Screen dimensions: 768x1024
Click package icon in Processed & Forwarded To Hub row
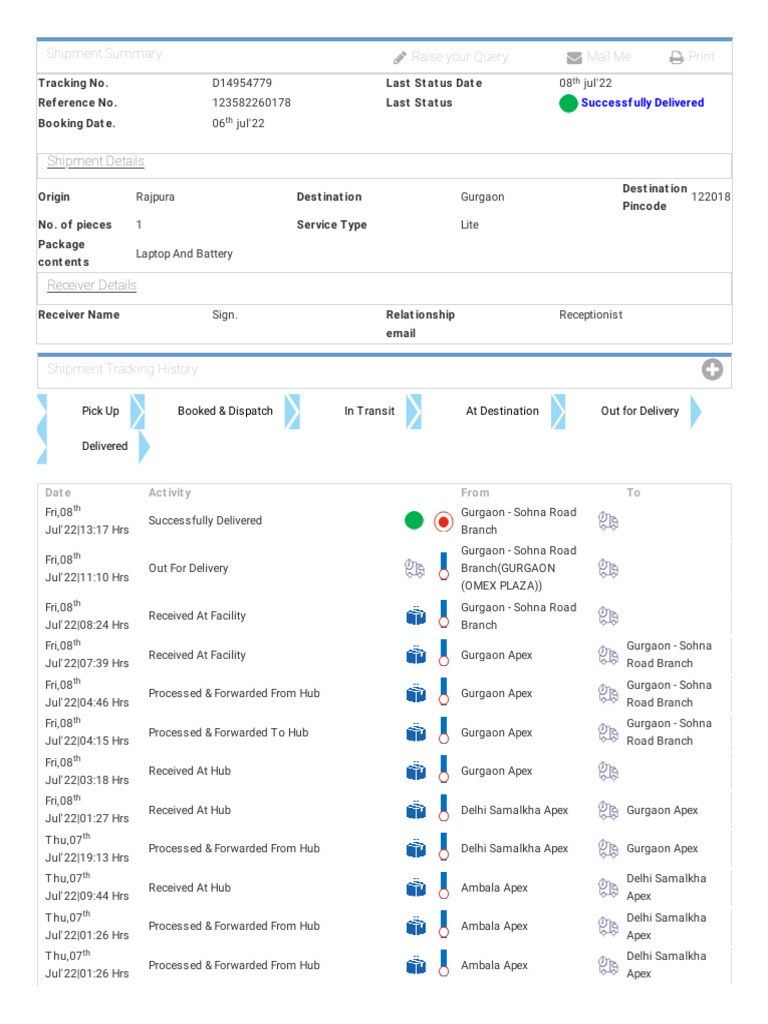pyautogui.click(x=416, y=733)
